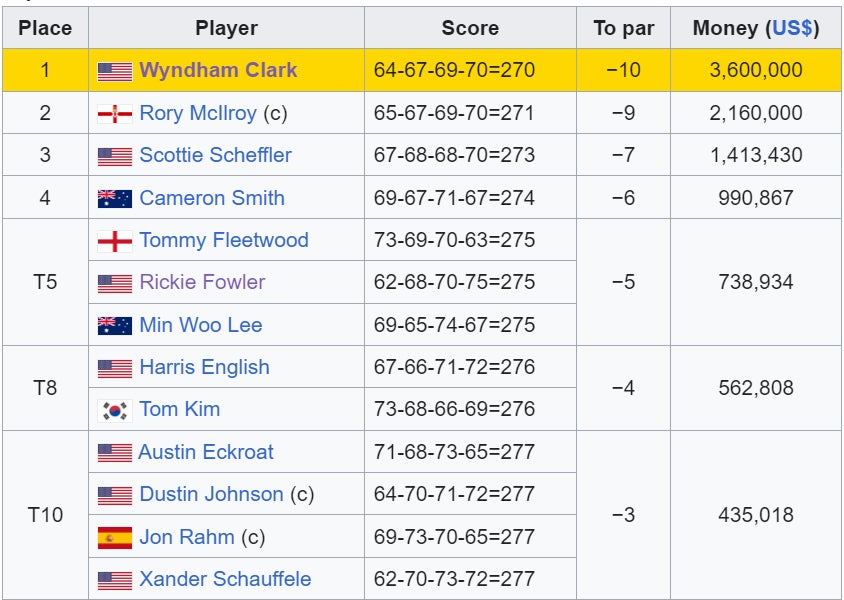
Task: Open the Austin Eckroat link
Action: point(206,452)
